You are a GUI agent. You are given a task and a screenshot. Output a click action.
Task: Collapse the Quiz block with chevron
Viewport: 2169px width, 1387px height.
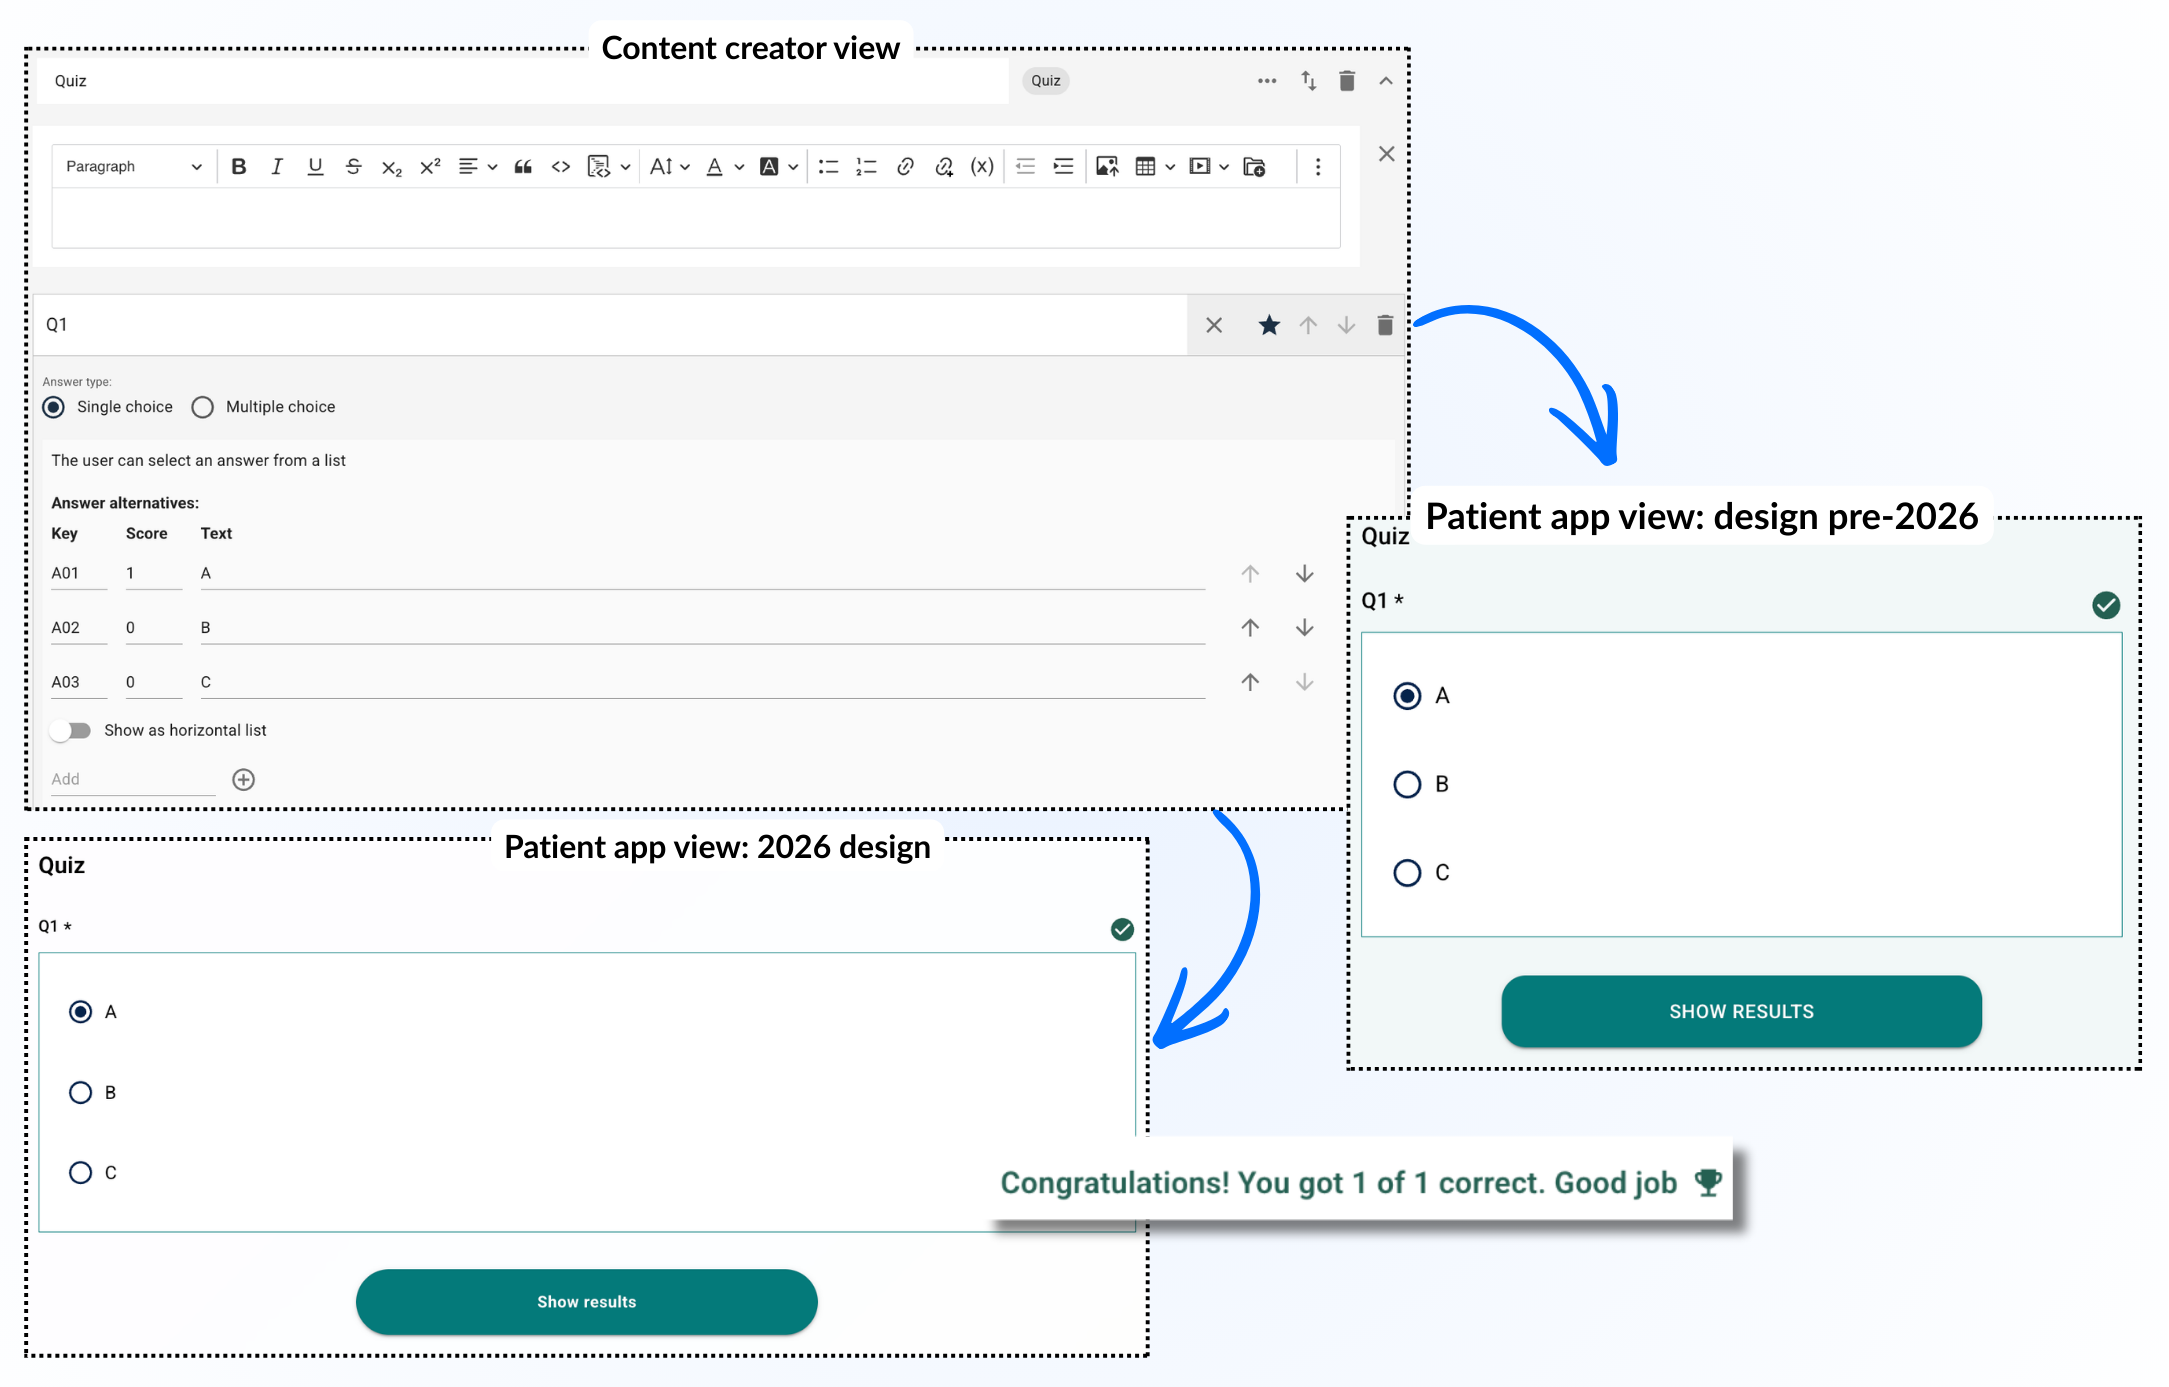[x=1386, y=81]
